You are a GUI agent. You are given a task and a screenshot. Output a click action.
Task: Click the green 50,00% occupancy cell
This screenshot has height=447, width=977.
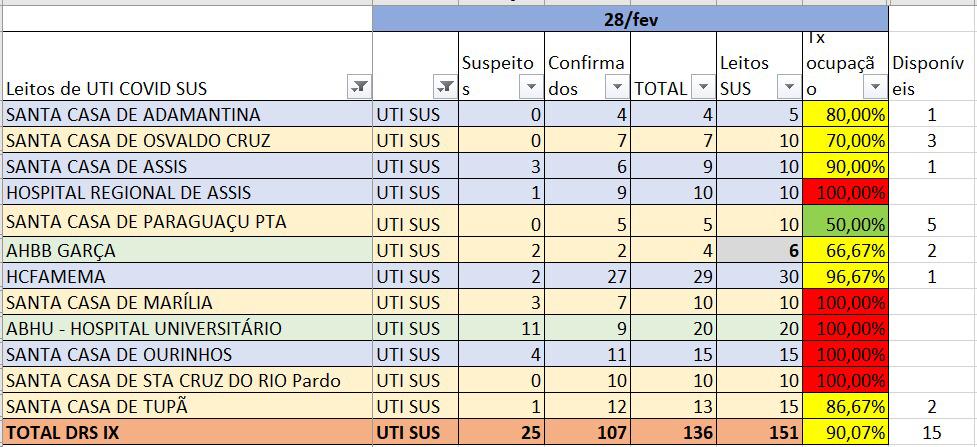tap(846, 222)
